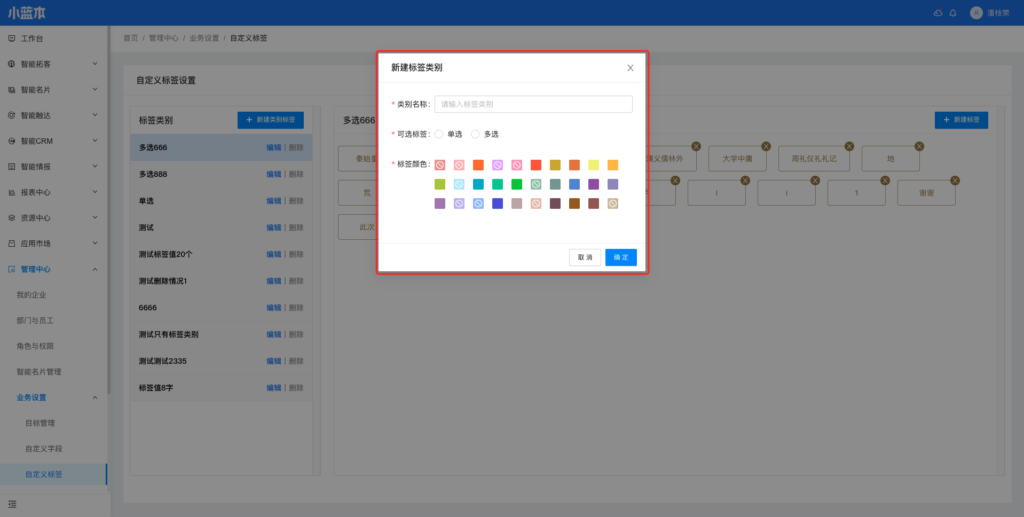Remove the 大学中庸 tag via its X icon

[x=766, y=147]
